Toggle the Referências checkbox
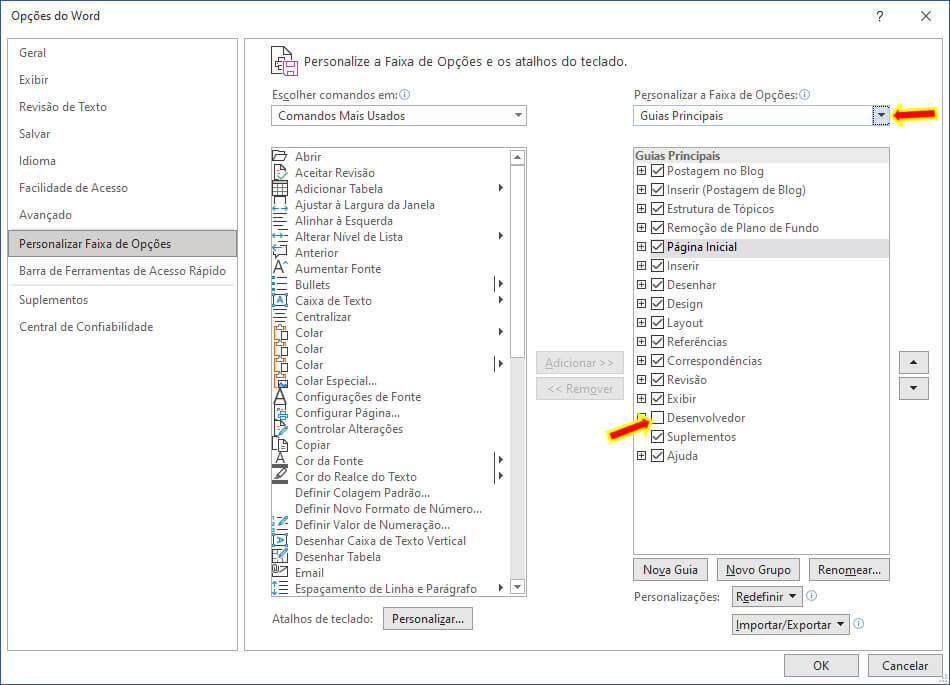 tap(657, 342)
